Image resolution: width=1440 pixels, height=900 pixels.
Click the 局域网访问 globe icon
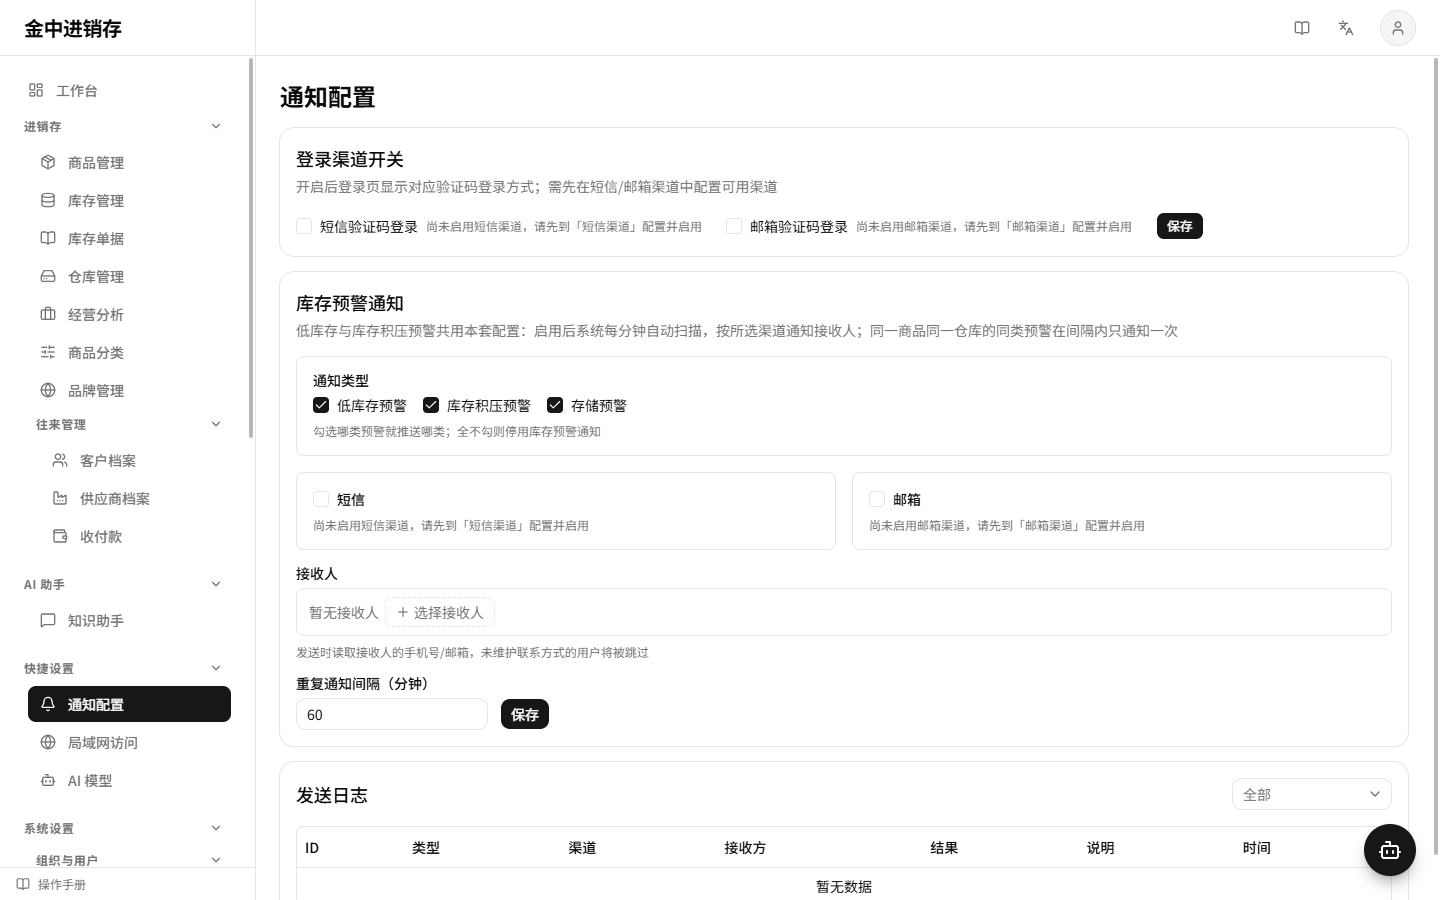pyautogui.click(x=48, y=742)
